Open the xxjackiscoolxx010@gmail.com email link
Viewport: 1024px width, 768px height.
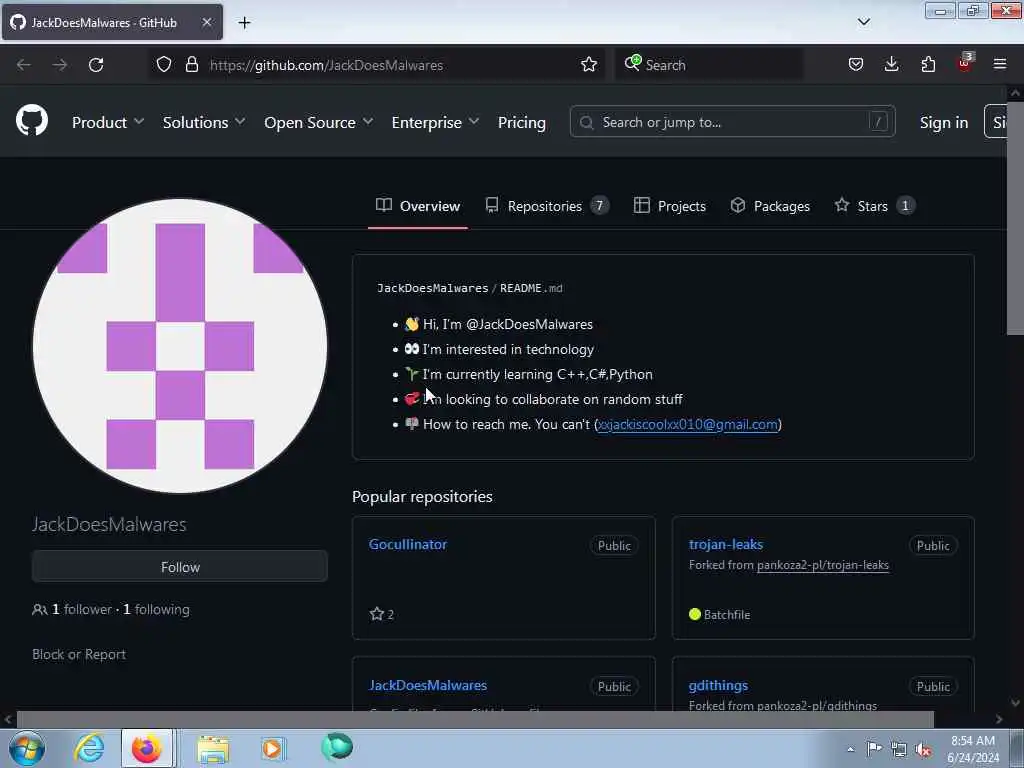(688, 424)
